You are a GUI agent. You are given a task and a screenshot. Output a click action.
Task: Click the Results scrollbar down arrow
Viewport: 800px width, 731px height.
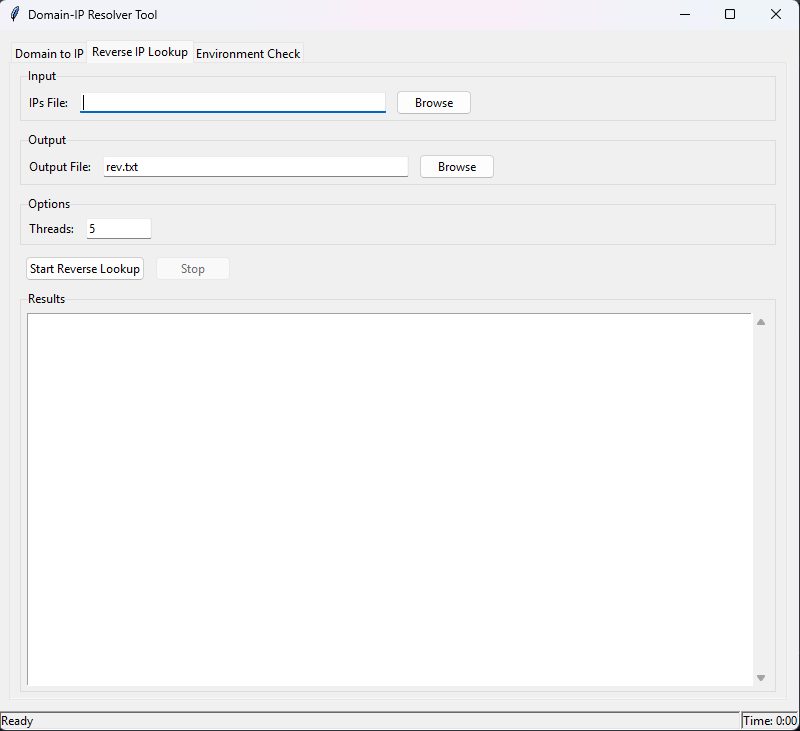pos(761,678)
